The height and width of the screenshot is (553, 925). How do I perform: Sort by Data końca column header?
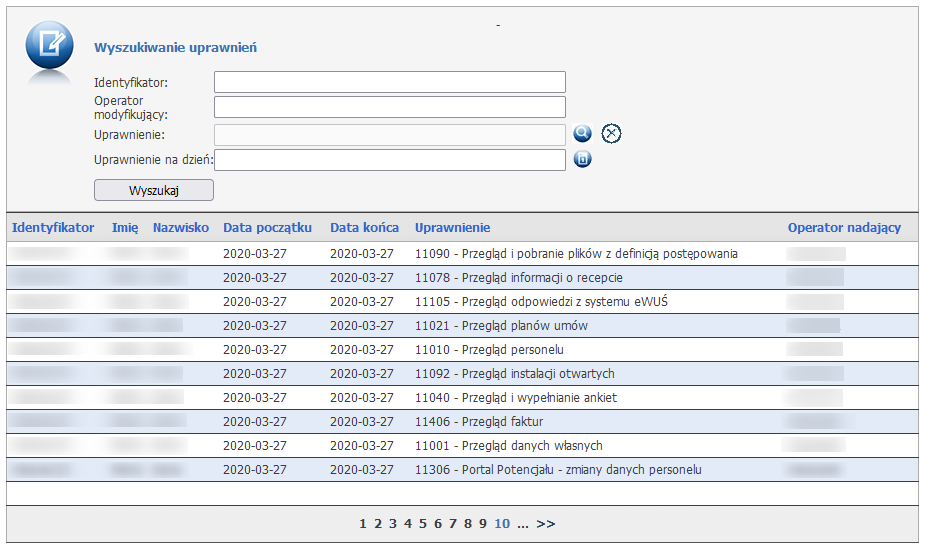click(x=364, y=228)
